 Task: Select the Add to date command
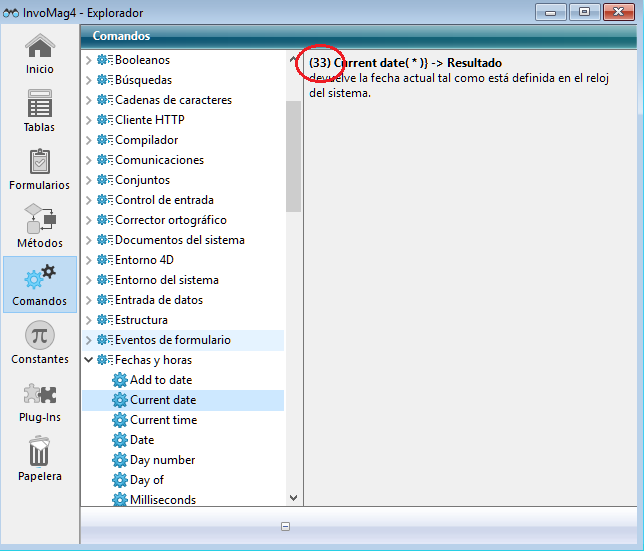tap(160, 380)
